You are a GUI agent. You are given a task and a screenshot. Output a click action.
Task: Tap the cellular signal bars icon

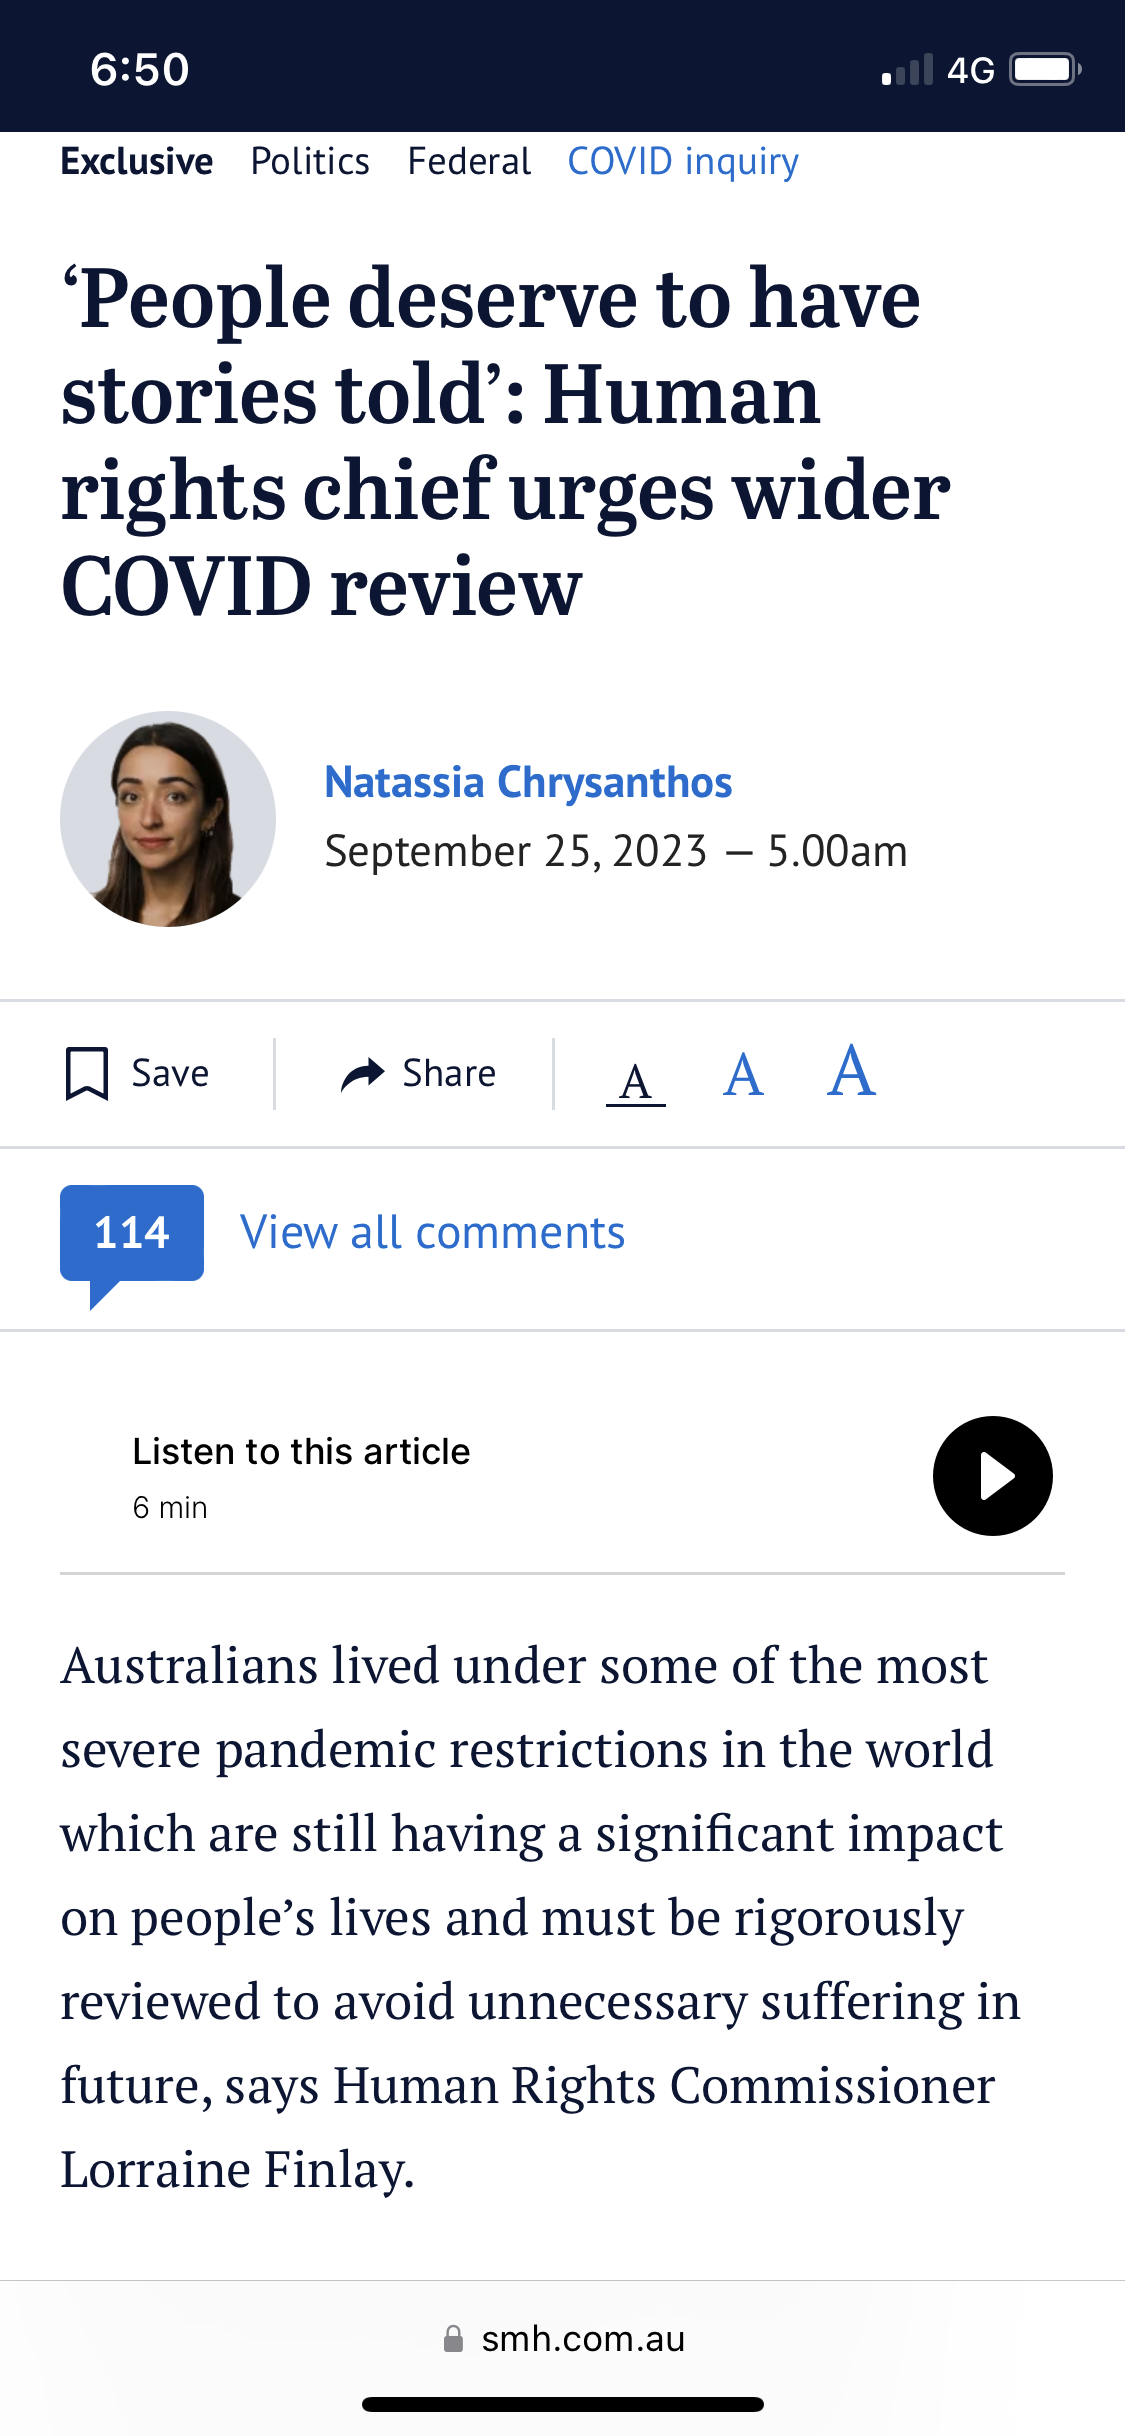click(x=907, y=70)
